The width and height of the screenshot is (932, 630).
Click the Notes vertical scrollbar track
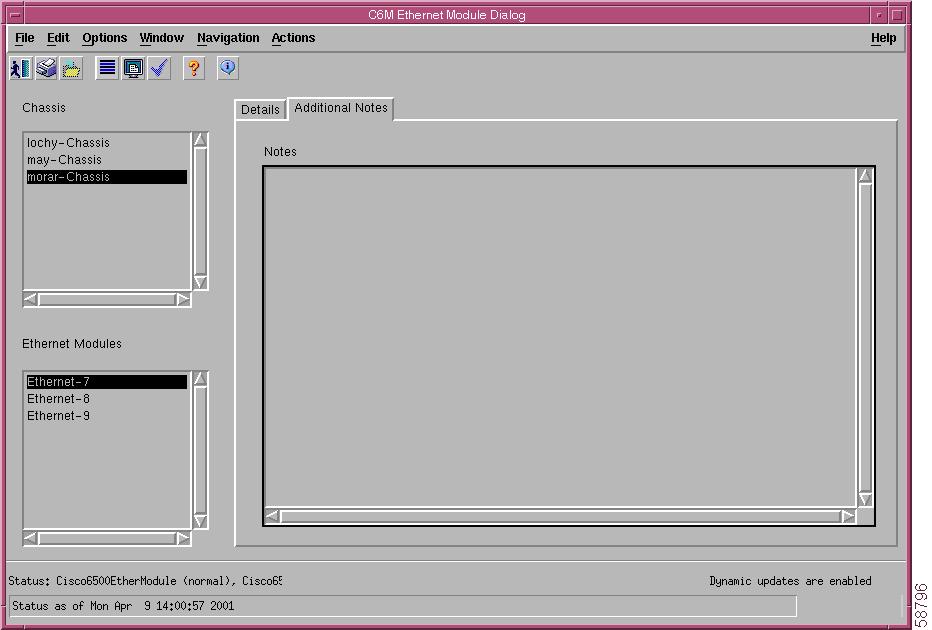(x=865, y=337)
